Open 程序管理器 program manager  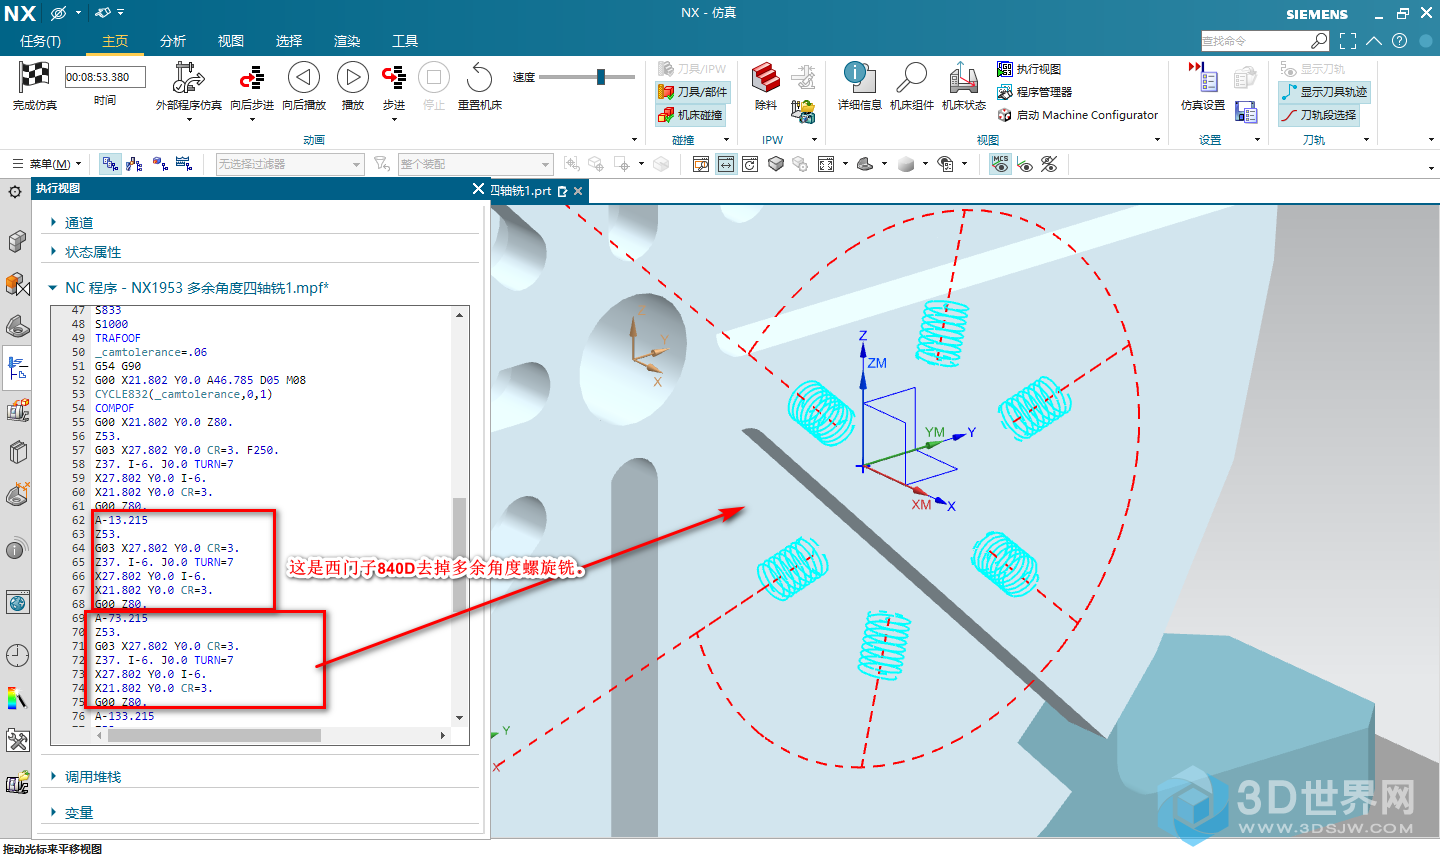click(x=1034, y=92)
